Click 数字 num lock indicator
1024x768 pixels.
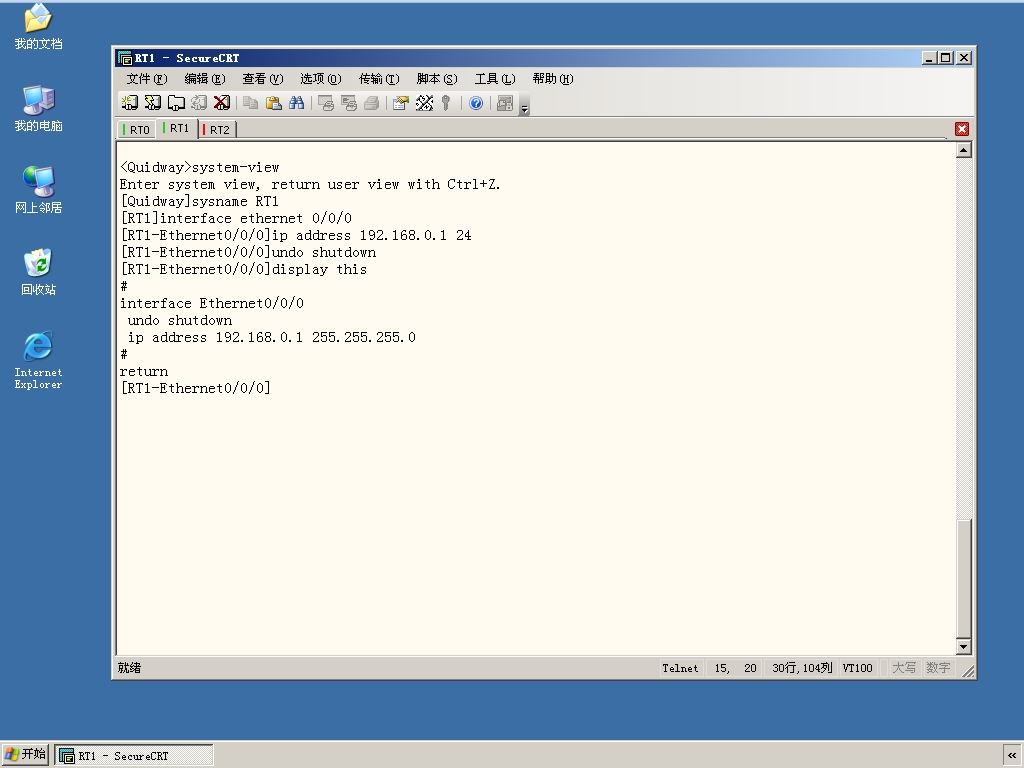point(938,668)
